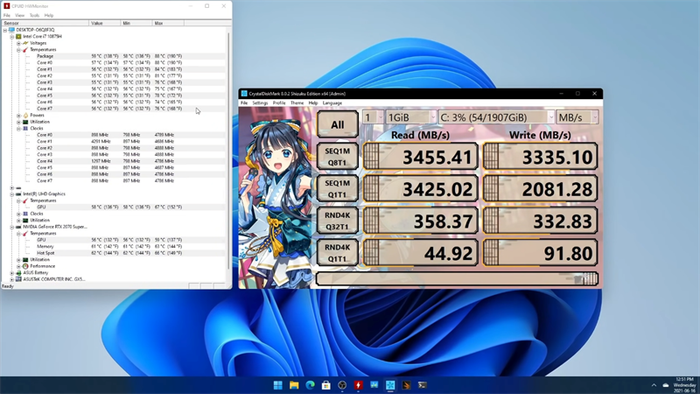This screenshot has height=394, width=700.
Task: Expand the Powers node under Intel CPU
Action: point(18,115)
